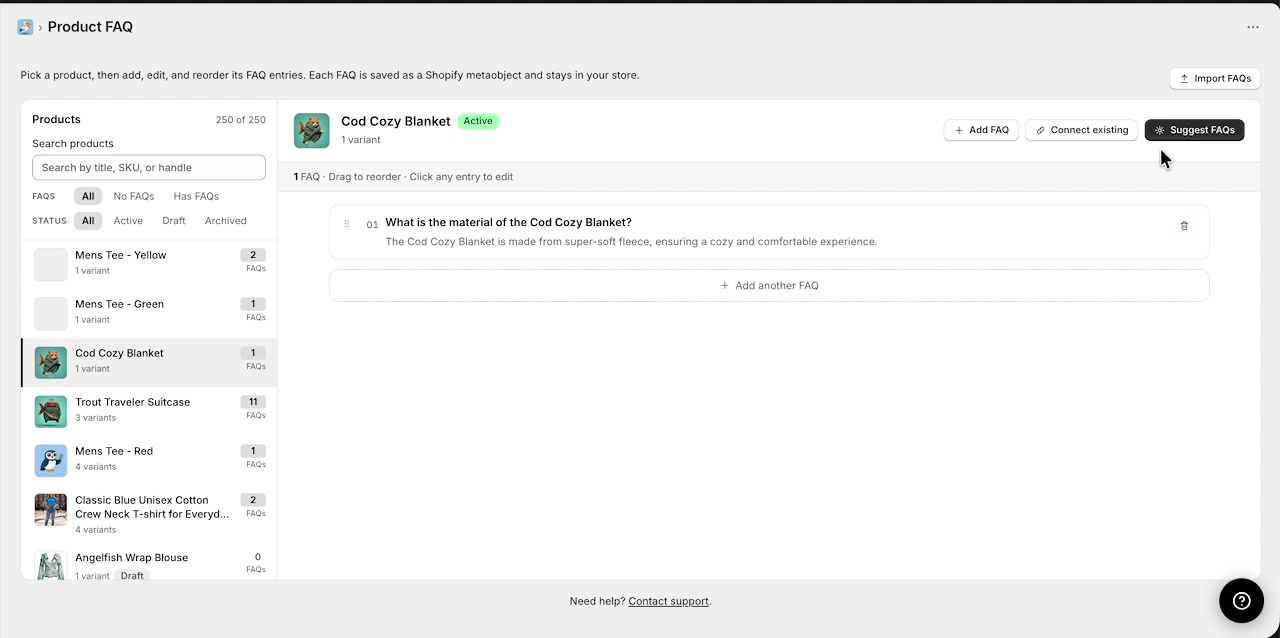Image resolution: width=1280 pixels, height=638 pixels.
Task: Click Trout Traveler Suitcase thumbnail image
Action: [x=51, y=411]
